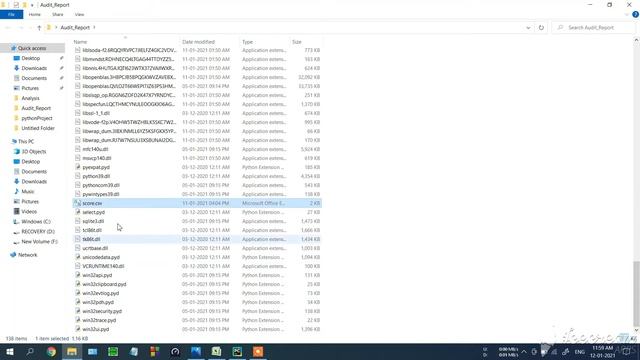Image resolution: width=640 pixels, height=360 pixels.
Task: Click Properties icon in quick access toolbar
Action: 16,5
